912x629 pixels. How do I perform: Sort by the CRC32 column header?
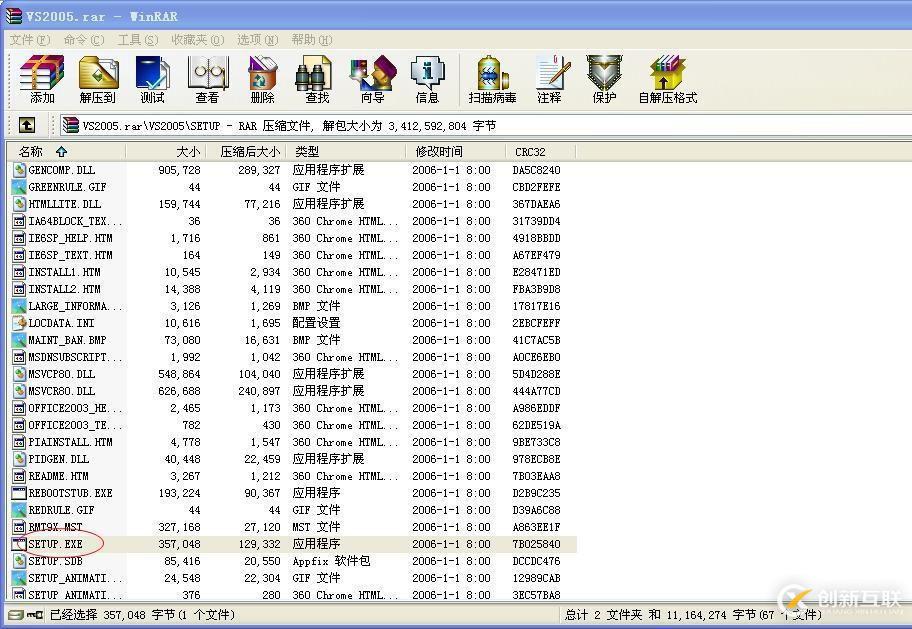[x=540, y=152]
